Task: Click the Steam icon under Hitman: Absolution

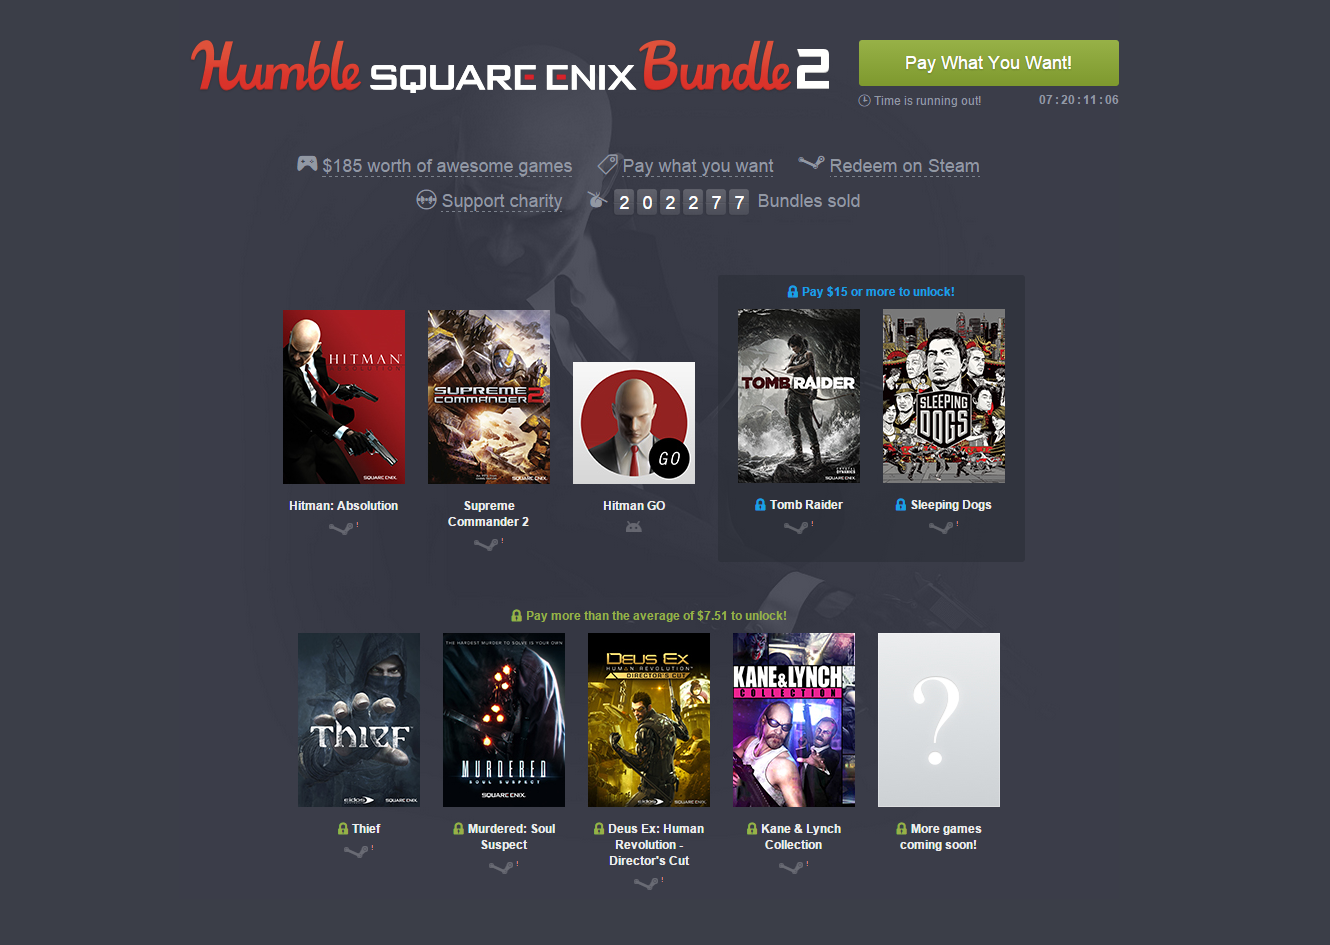Action: click(343, 527)
